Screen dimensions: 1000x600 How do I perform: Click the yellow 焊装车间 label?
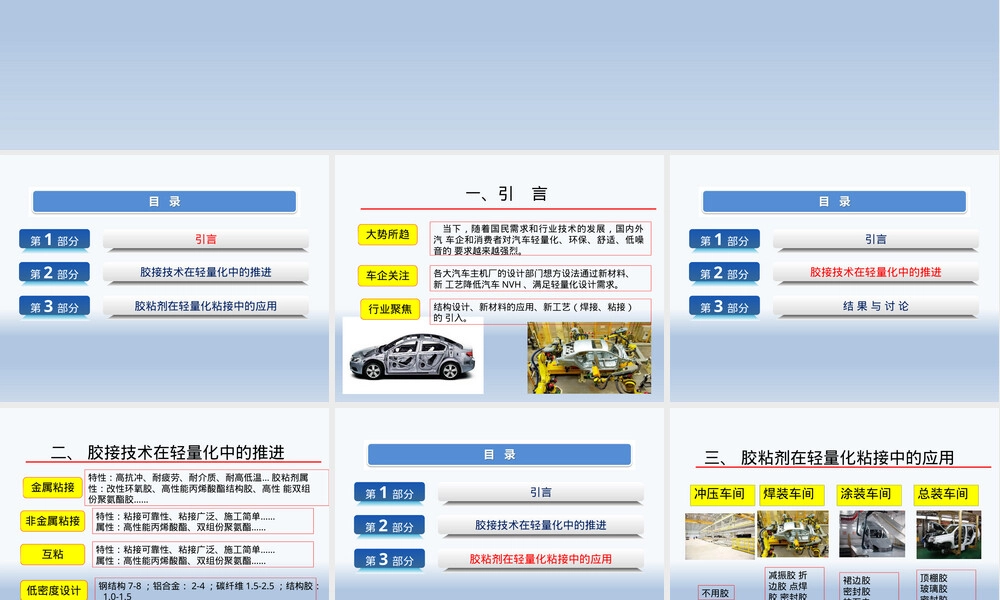[x=790, y=495]
